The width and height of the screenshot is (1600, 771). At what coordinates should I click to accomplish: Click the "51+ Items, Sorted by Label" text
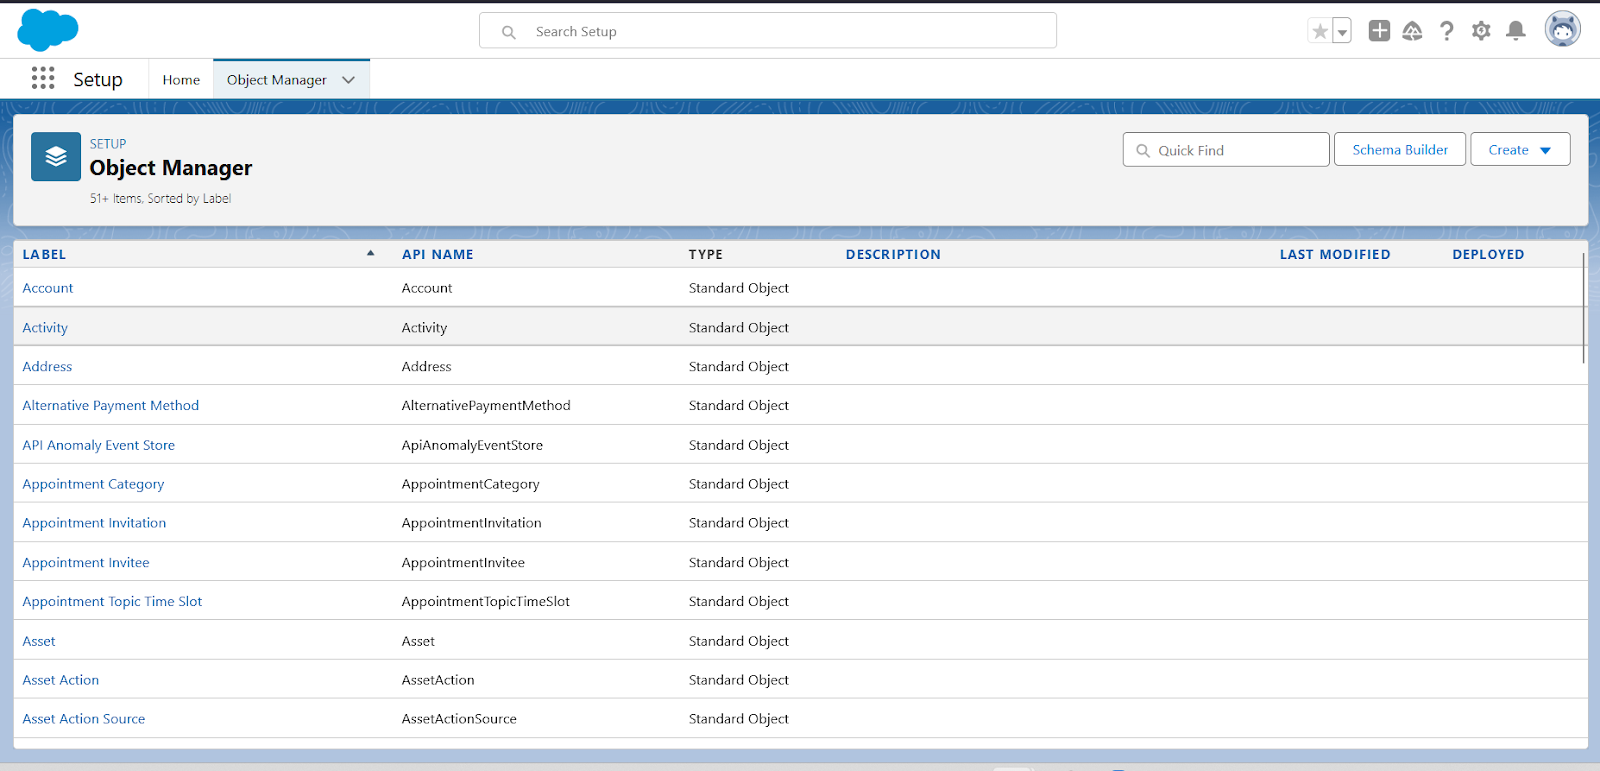(160, 199)
